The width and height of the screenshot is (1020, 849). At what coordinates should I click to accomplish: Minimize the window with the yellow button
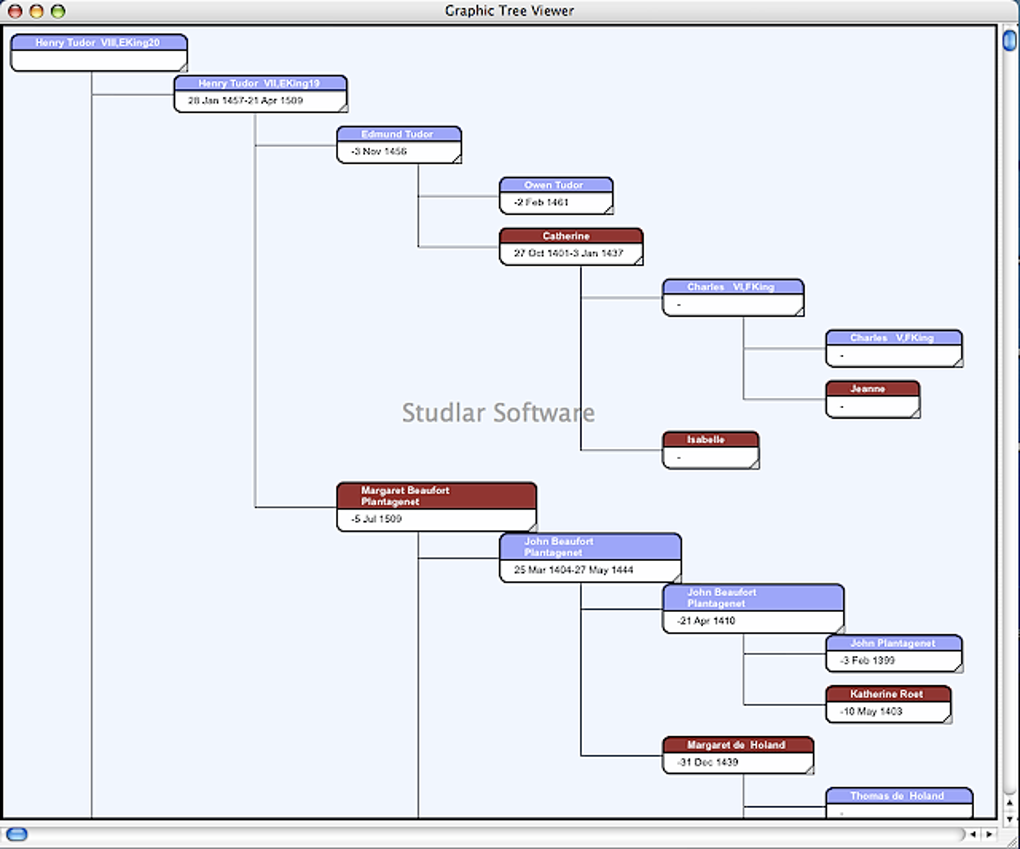[x=36, y=11]
